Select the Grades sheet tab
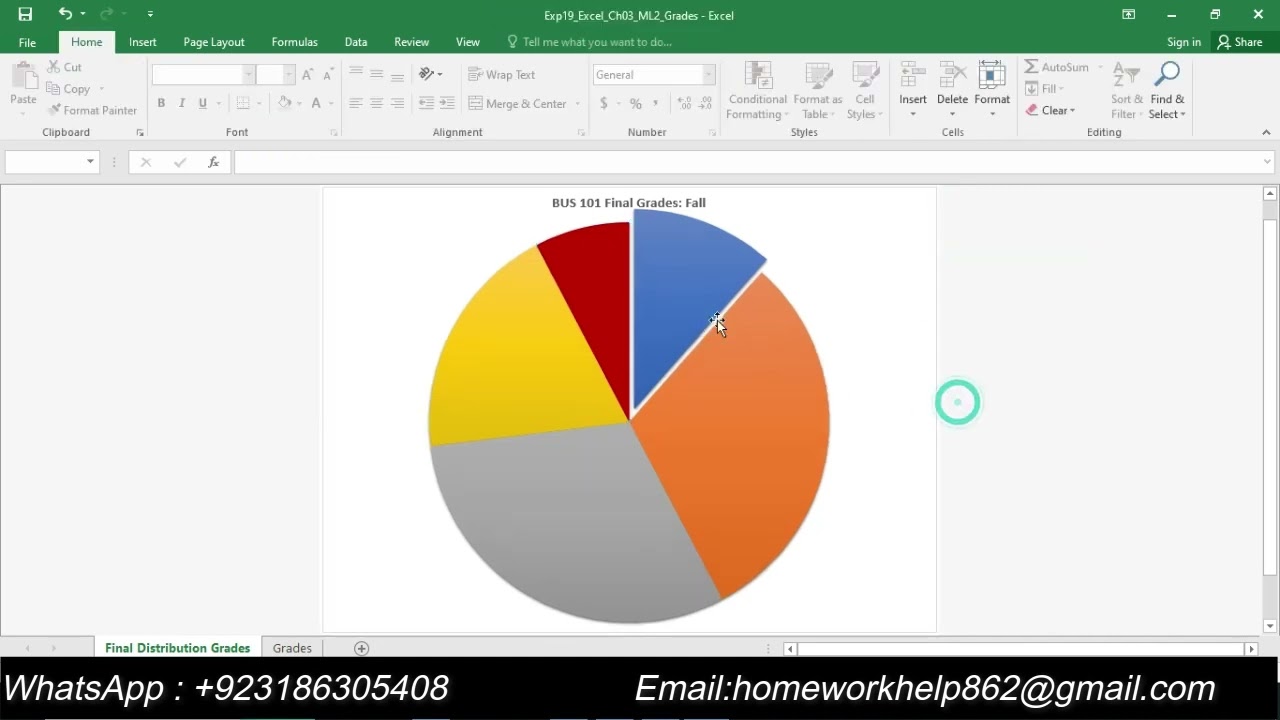 (292, 648)
